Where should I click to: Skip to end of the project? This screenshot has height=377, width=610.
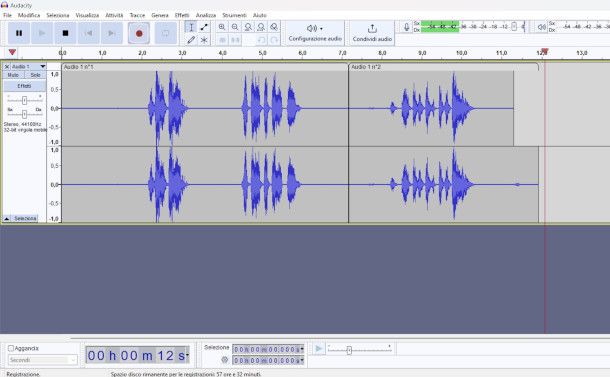tap(112, 33)
